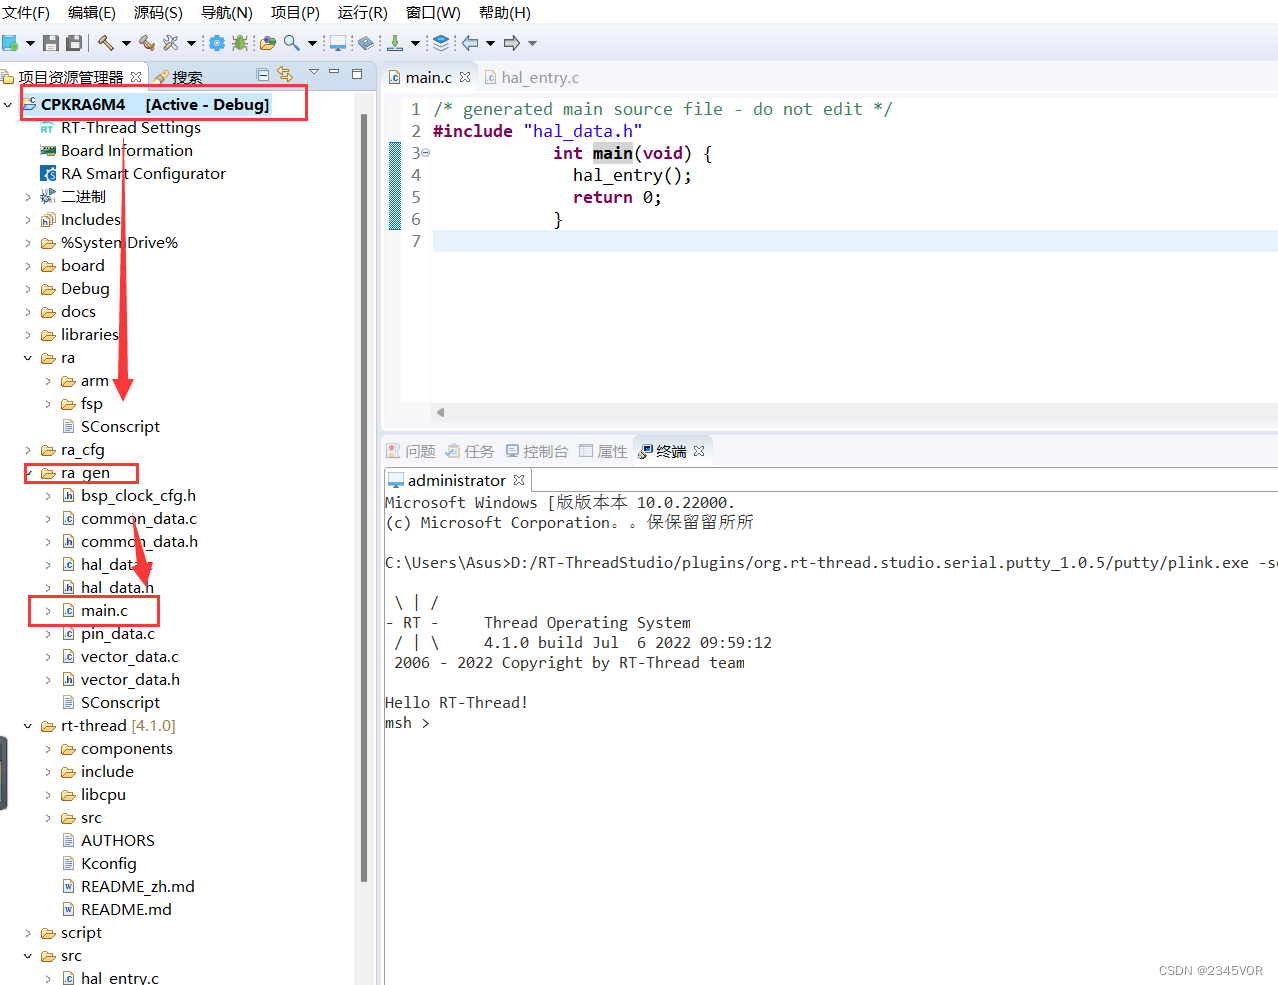Expand the Debug folder
The width and height of the screenshot is (1278, 985).
28,289
